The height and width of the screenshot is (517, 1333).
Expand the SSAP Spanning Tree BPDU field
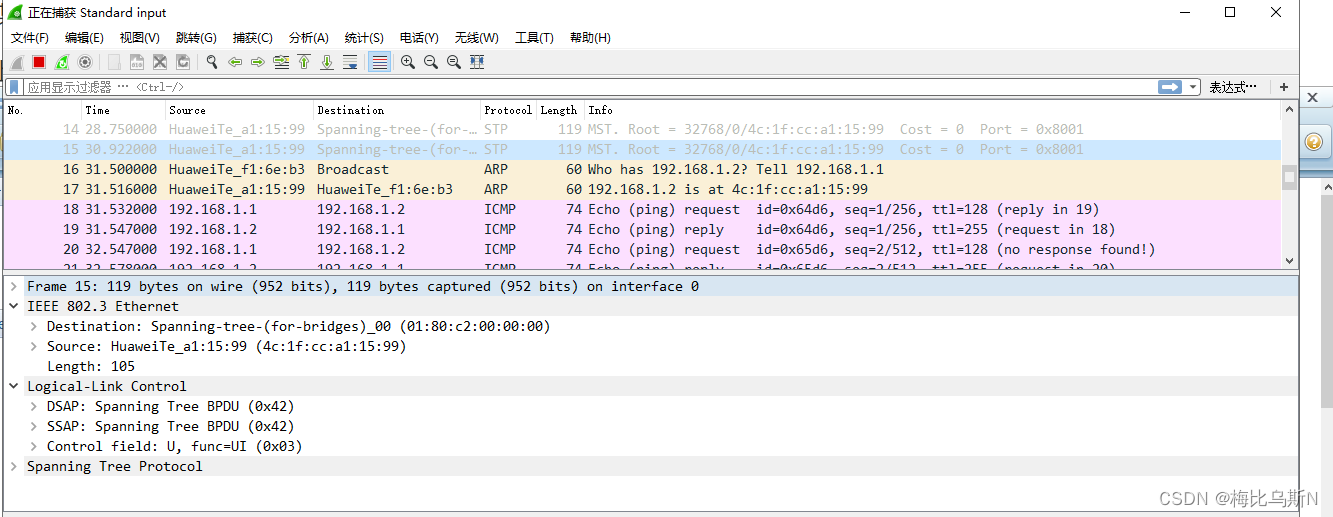click(33, 426)
